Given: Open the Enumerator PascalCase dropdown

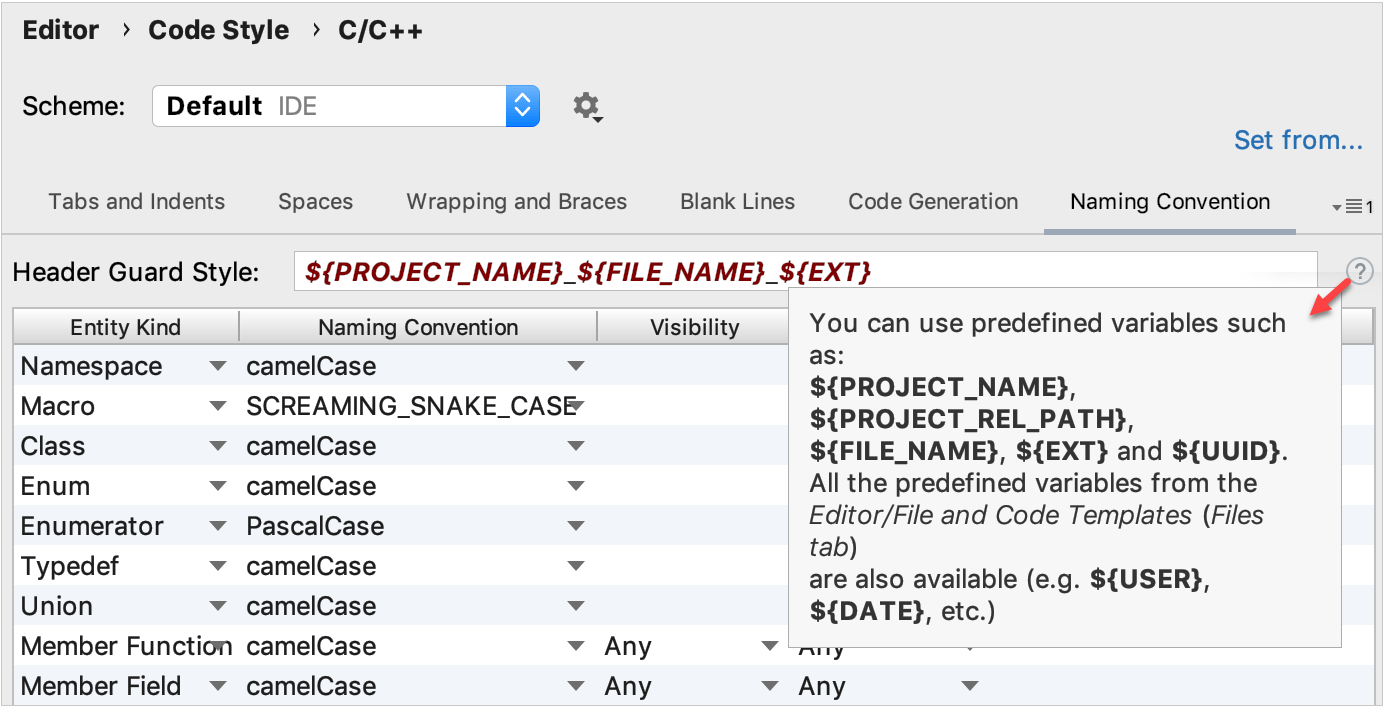Looking at the screenshot, I should click(576, 526).
